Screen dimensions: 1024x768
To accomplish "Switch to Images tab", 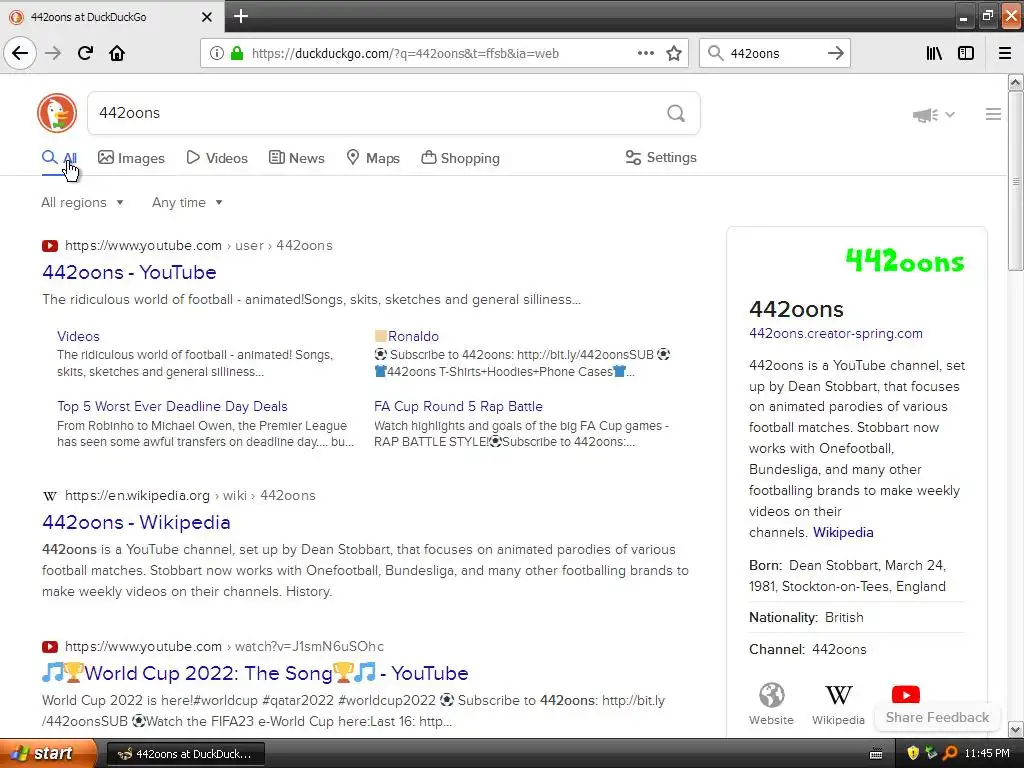I will point(131,157).
